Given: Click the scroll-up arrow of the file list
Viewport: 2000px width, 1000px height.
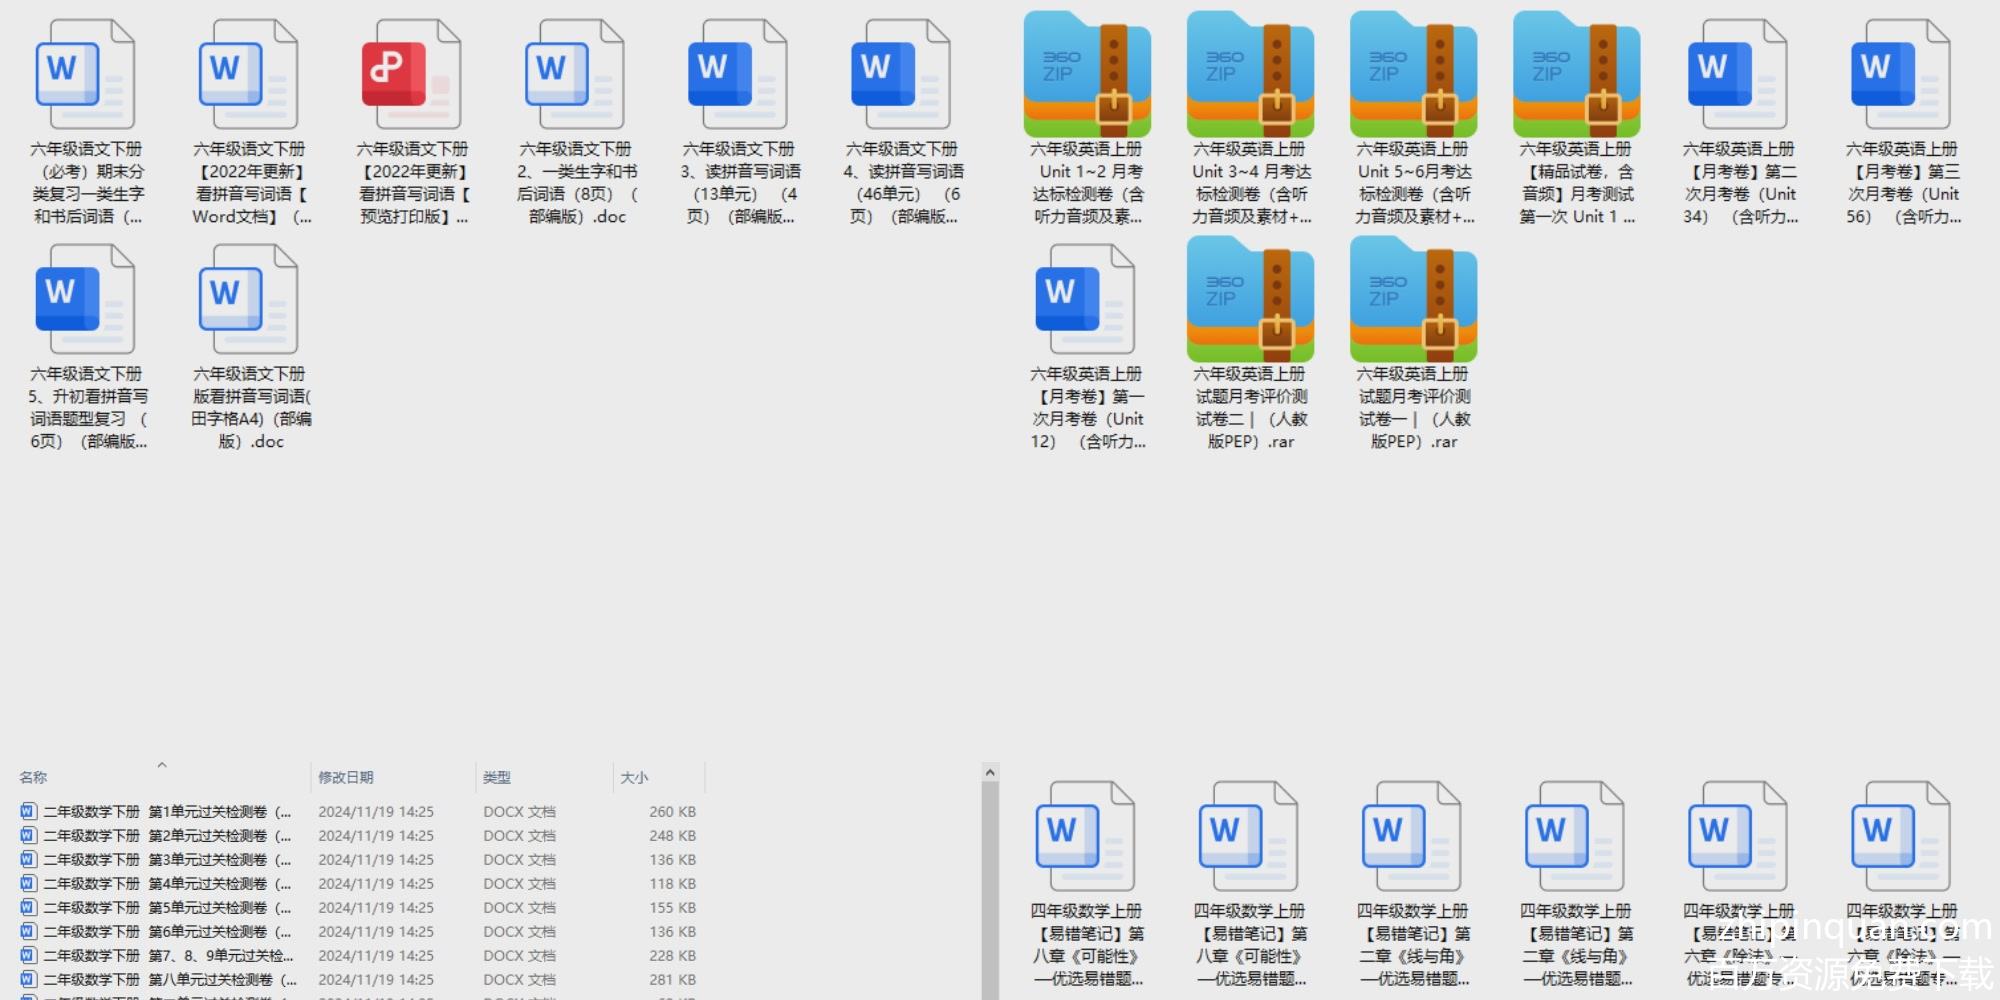Looking at the screenshot, I should (x=990, y=772).
